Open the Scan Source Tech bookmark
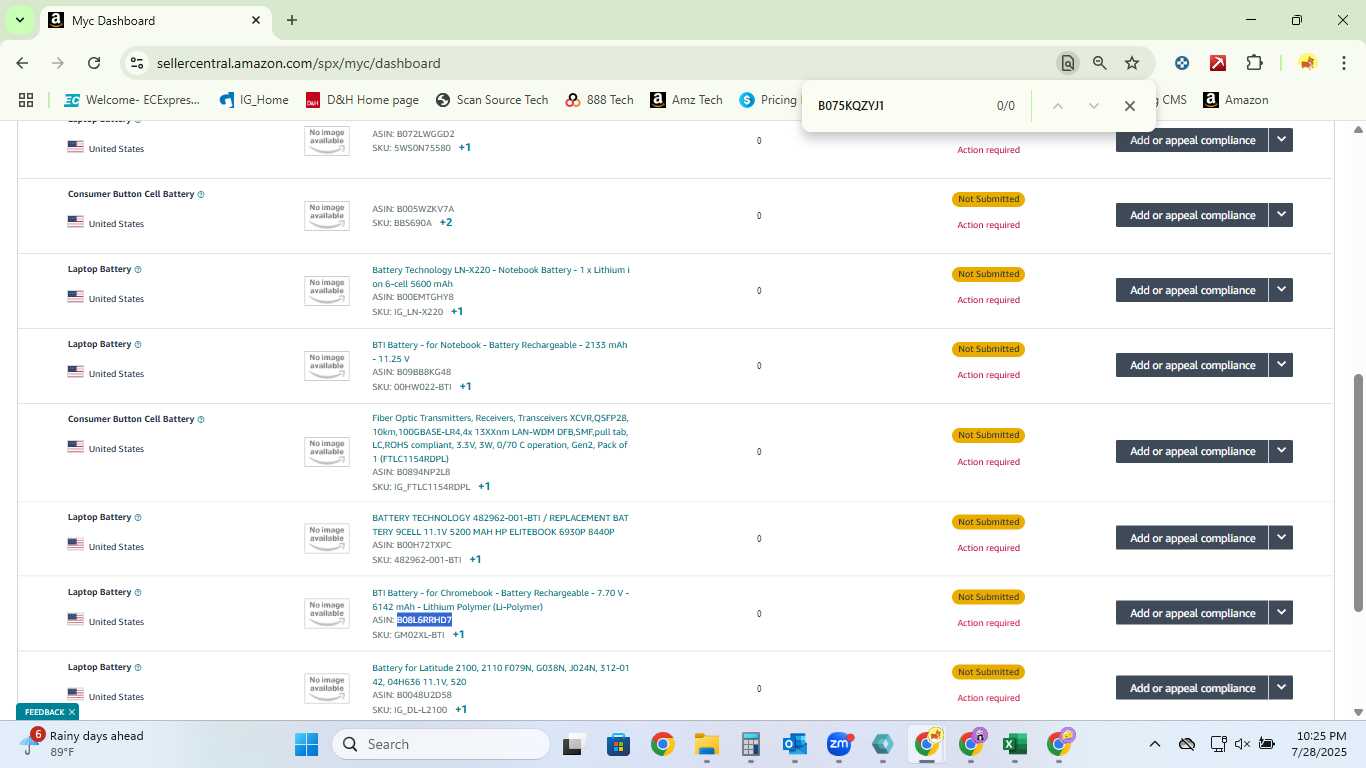Image resolution: width=1366 pixels, height=768 pixels. [492, 100]
